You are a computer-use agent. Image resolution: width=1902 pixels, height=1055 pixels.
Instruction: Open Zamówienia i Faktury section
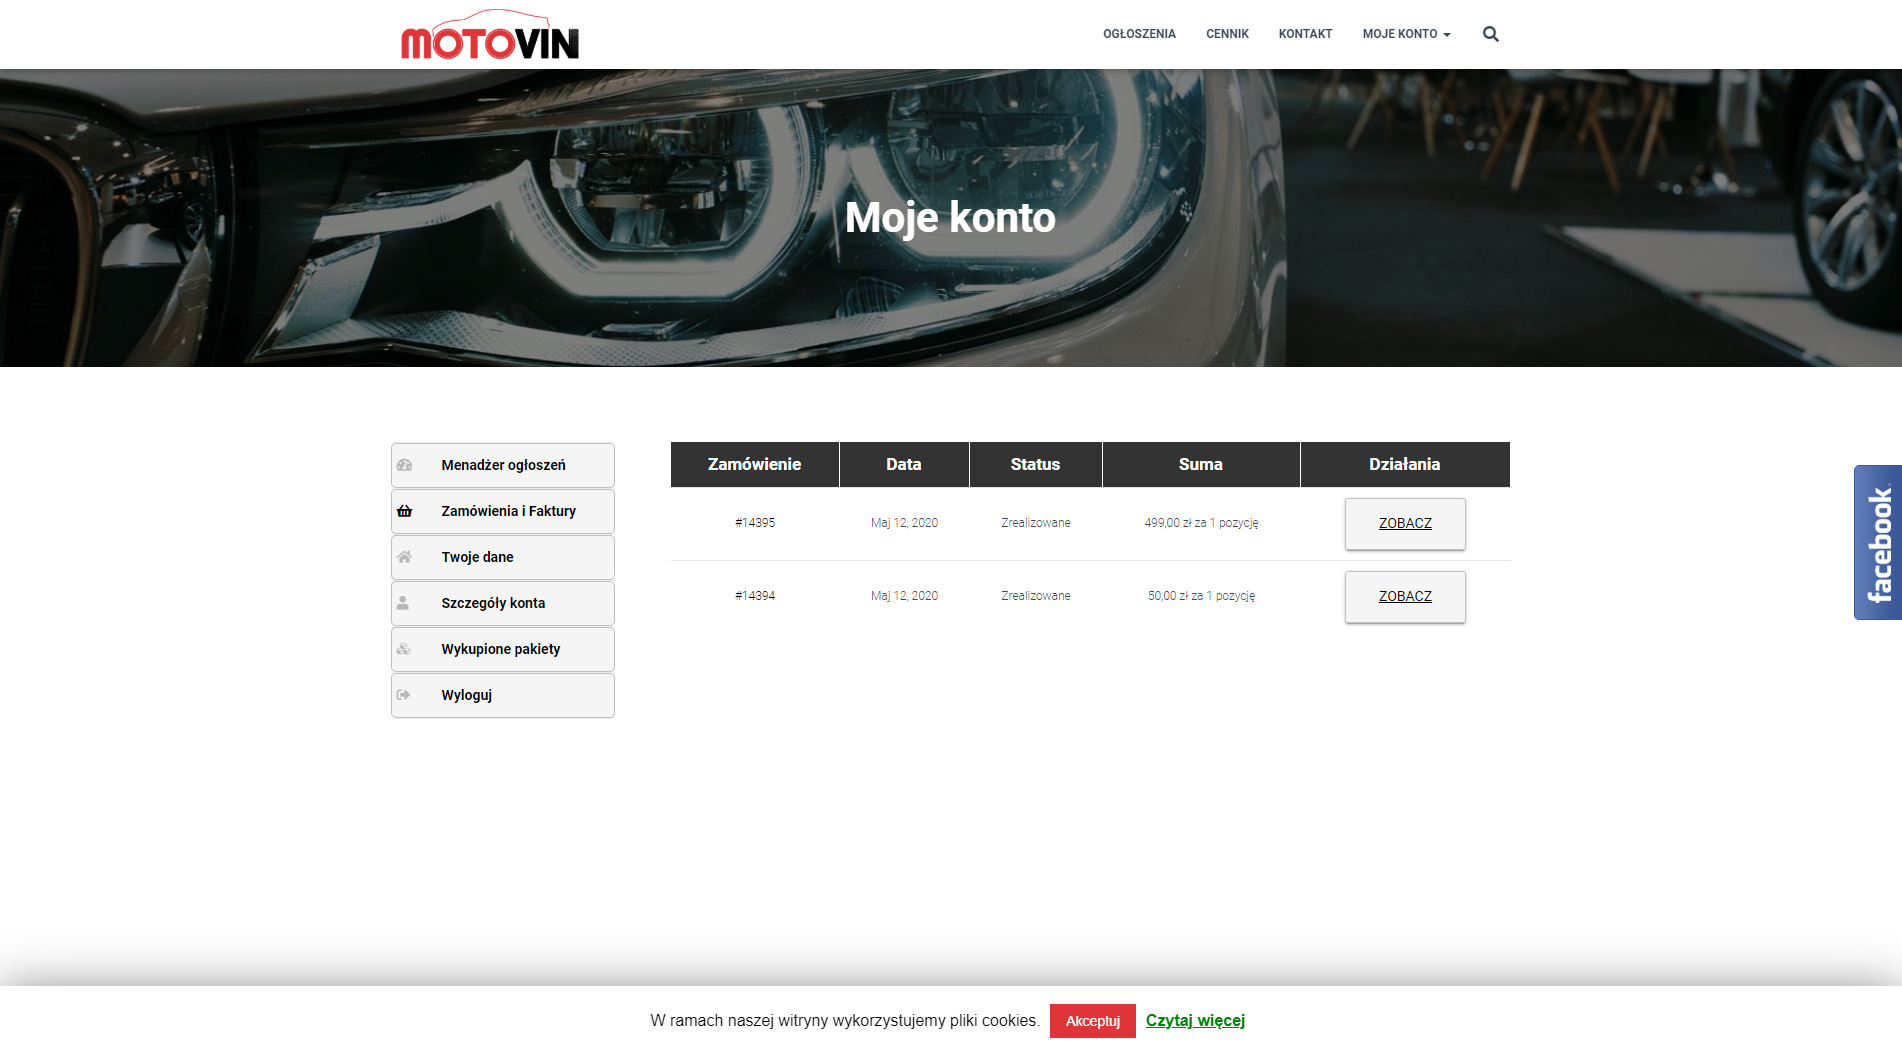(508, 510)
